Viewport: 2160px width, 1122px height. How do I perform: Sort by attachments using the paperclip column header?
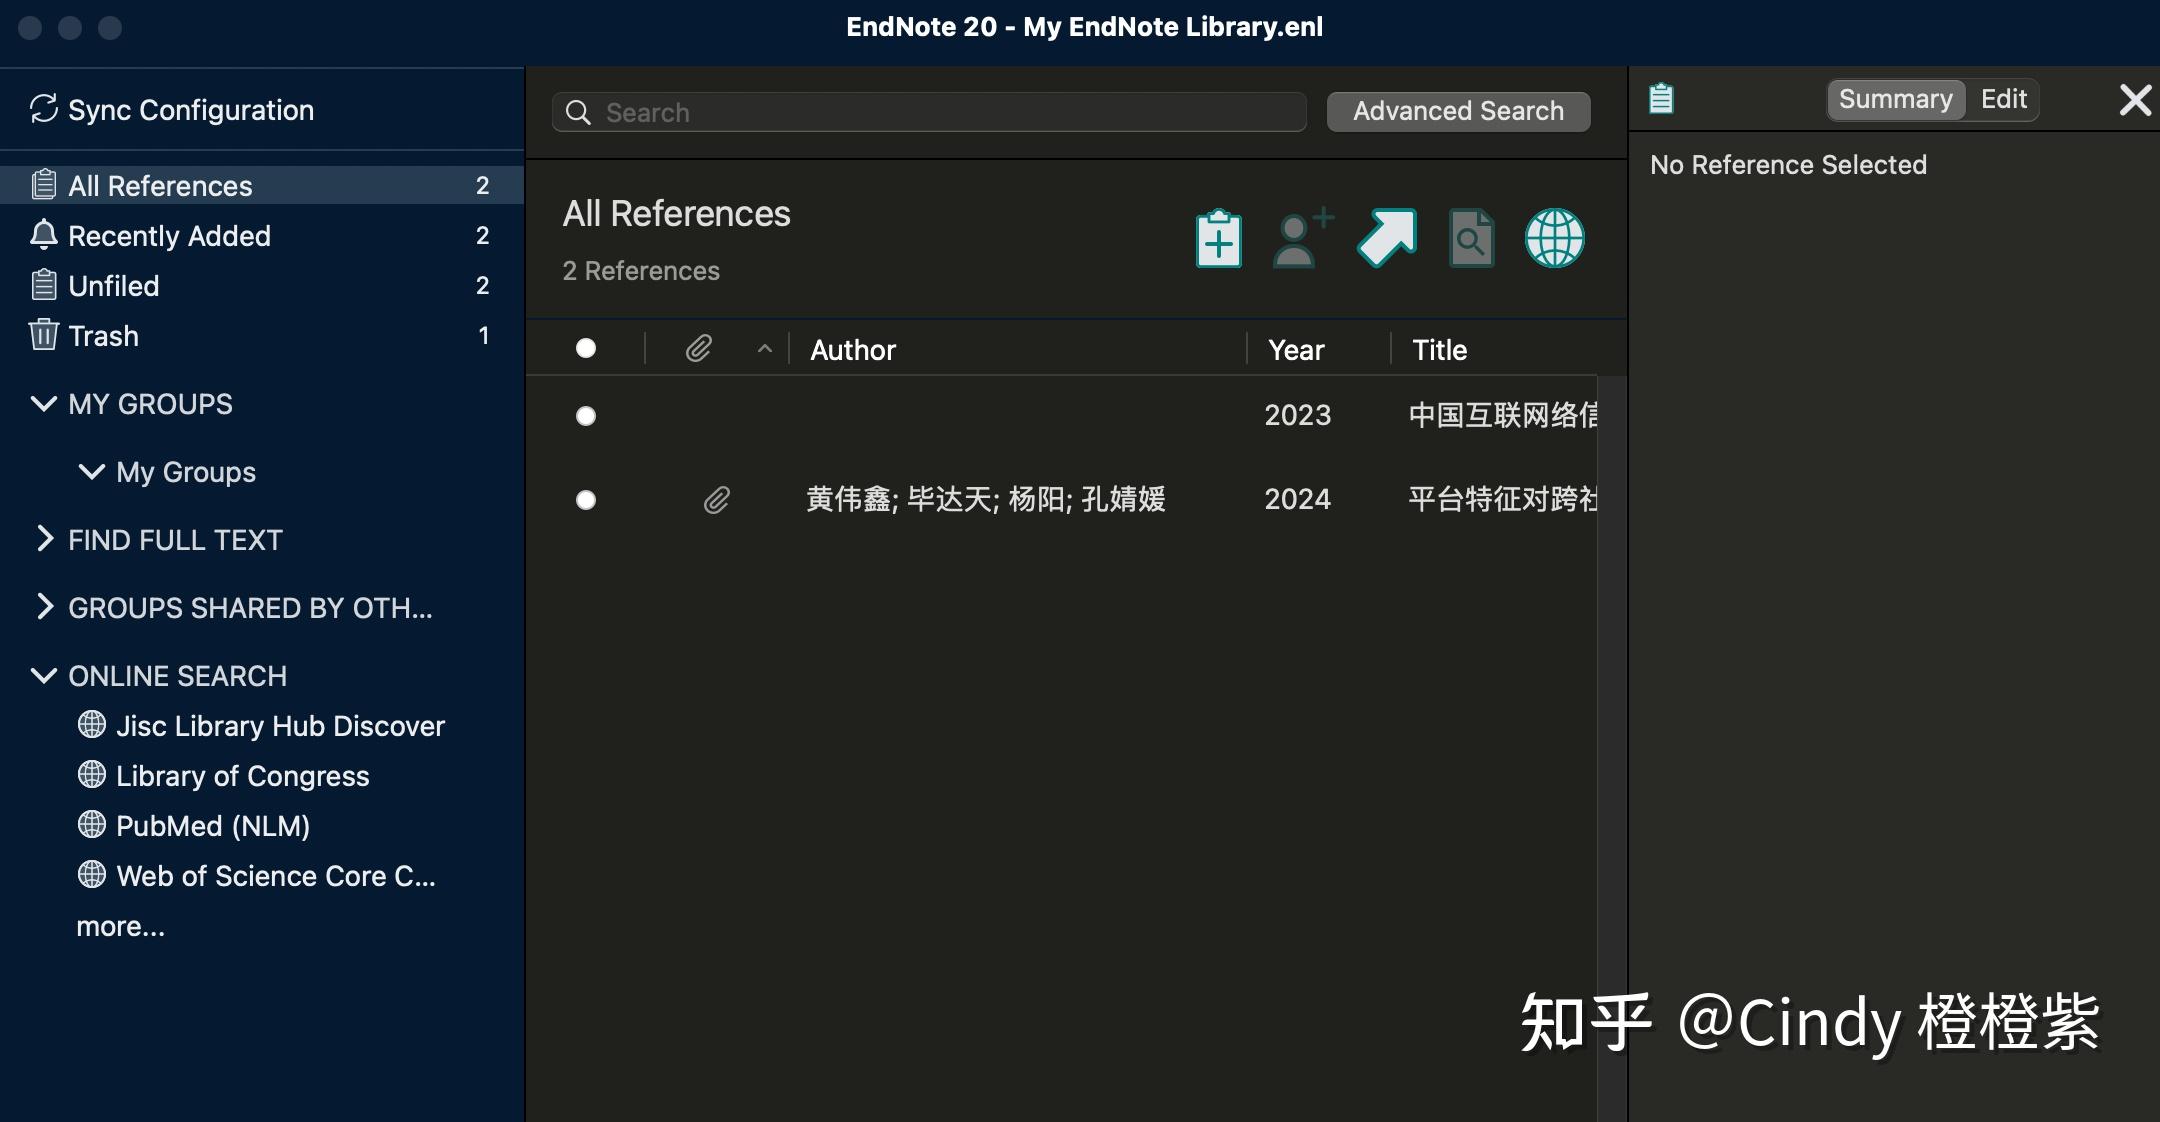[698, 349]
